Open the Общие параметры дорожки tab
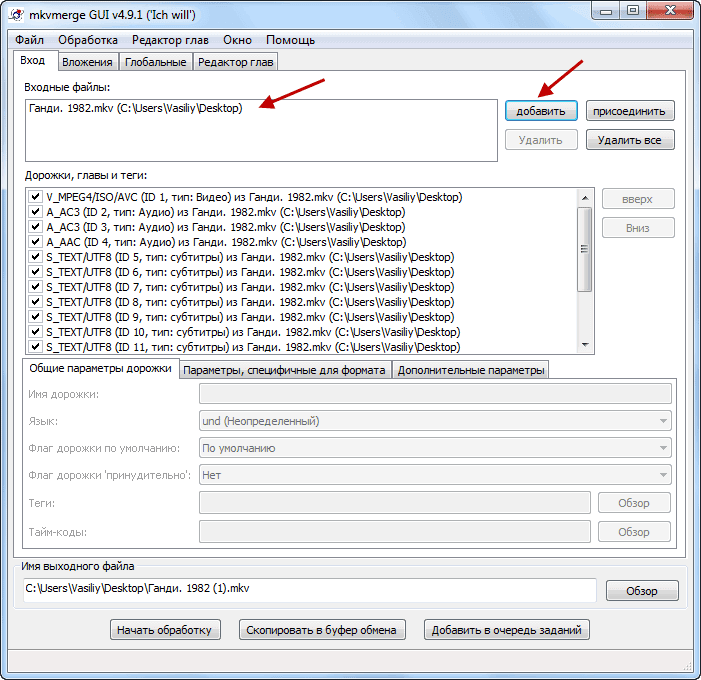 (x=101, y=368)
